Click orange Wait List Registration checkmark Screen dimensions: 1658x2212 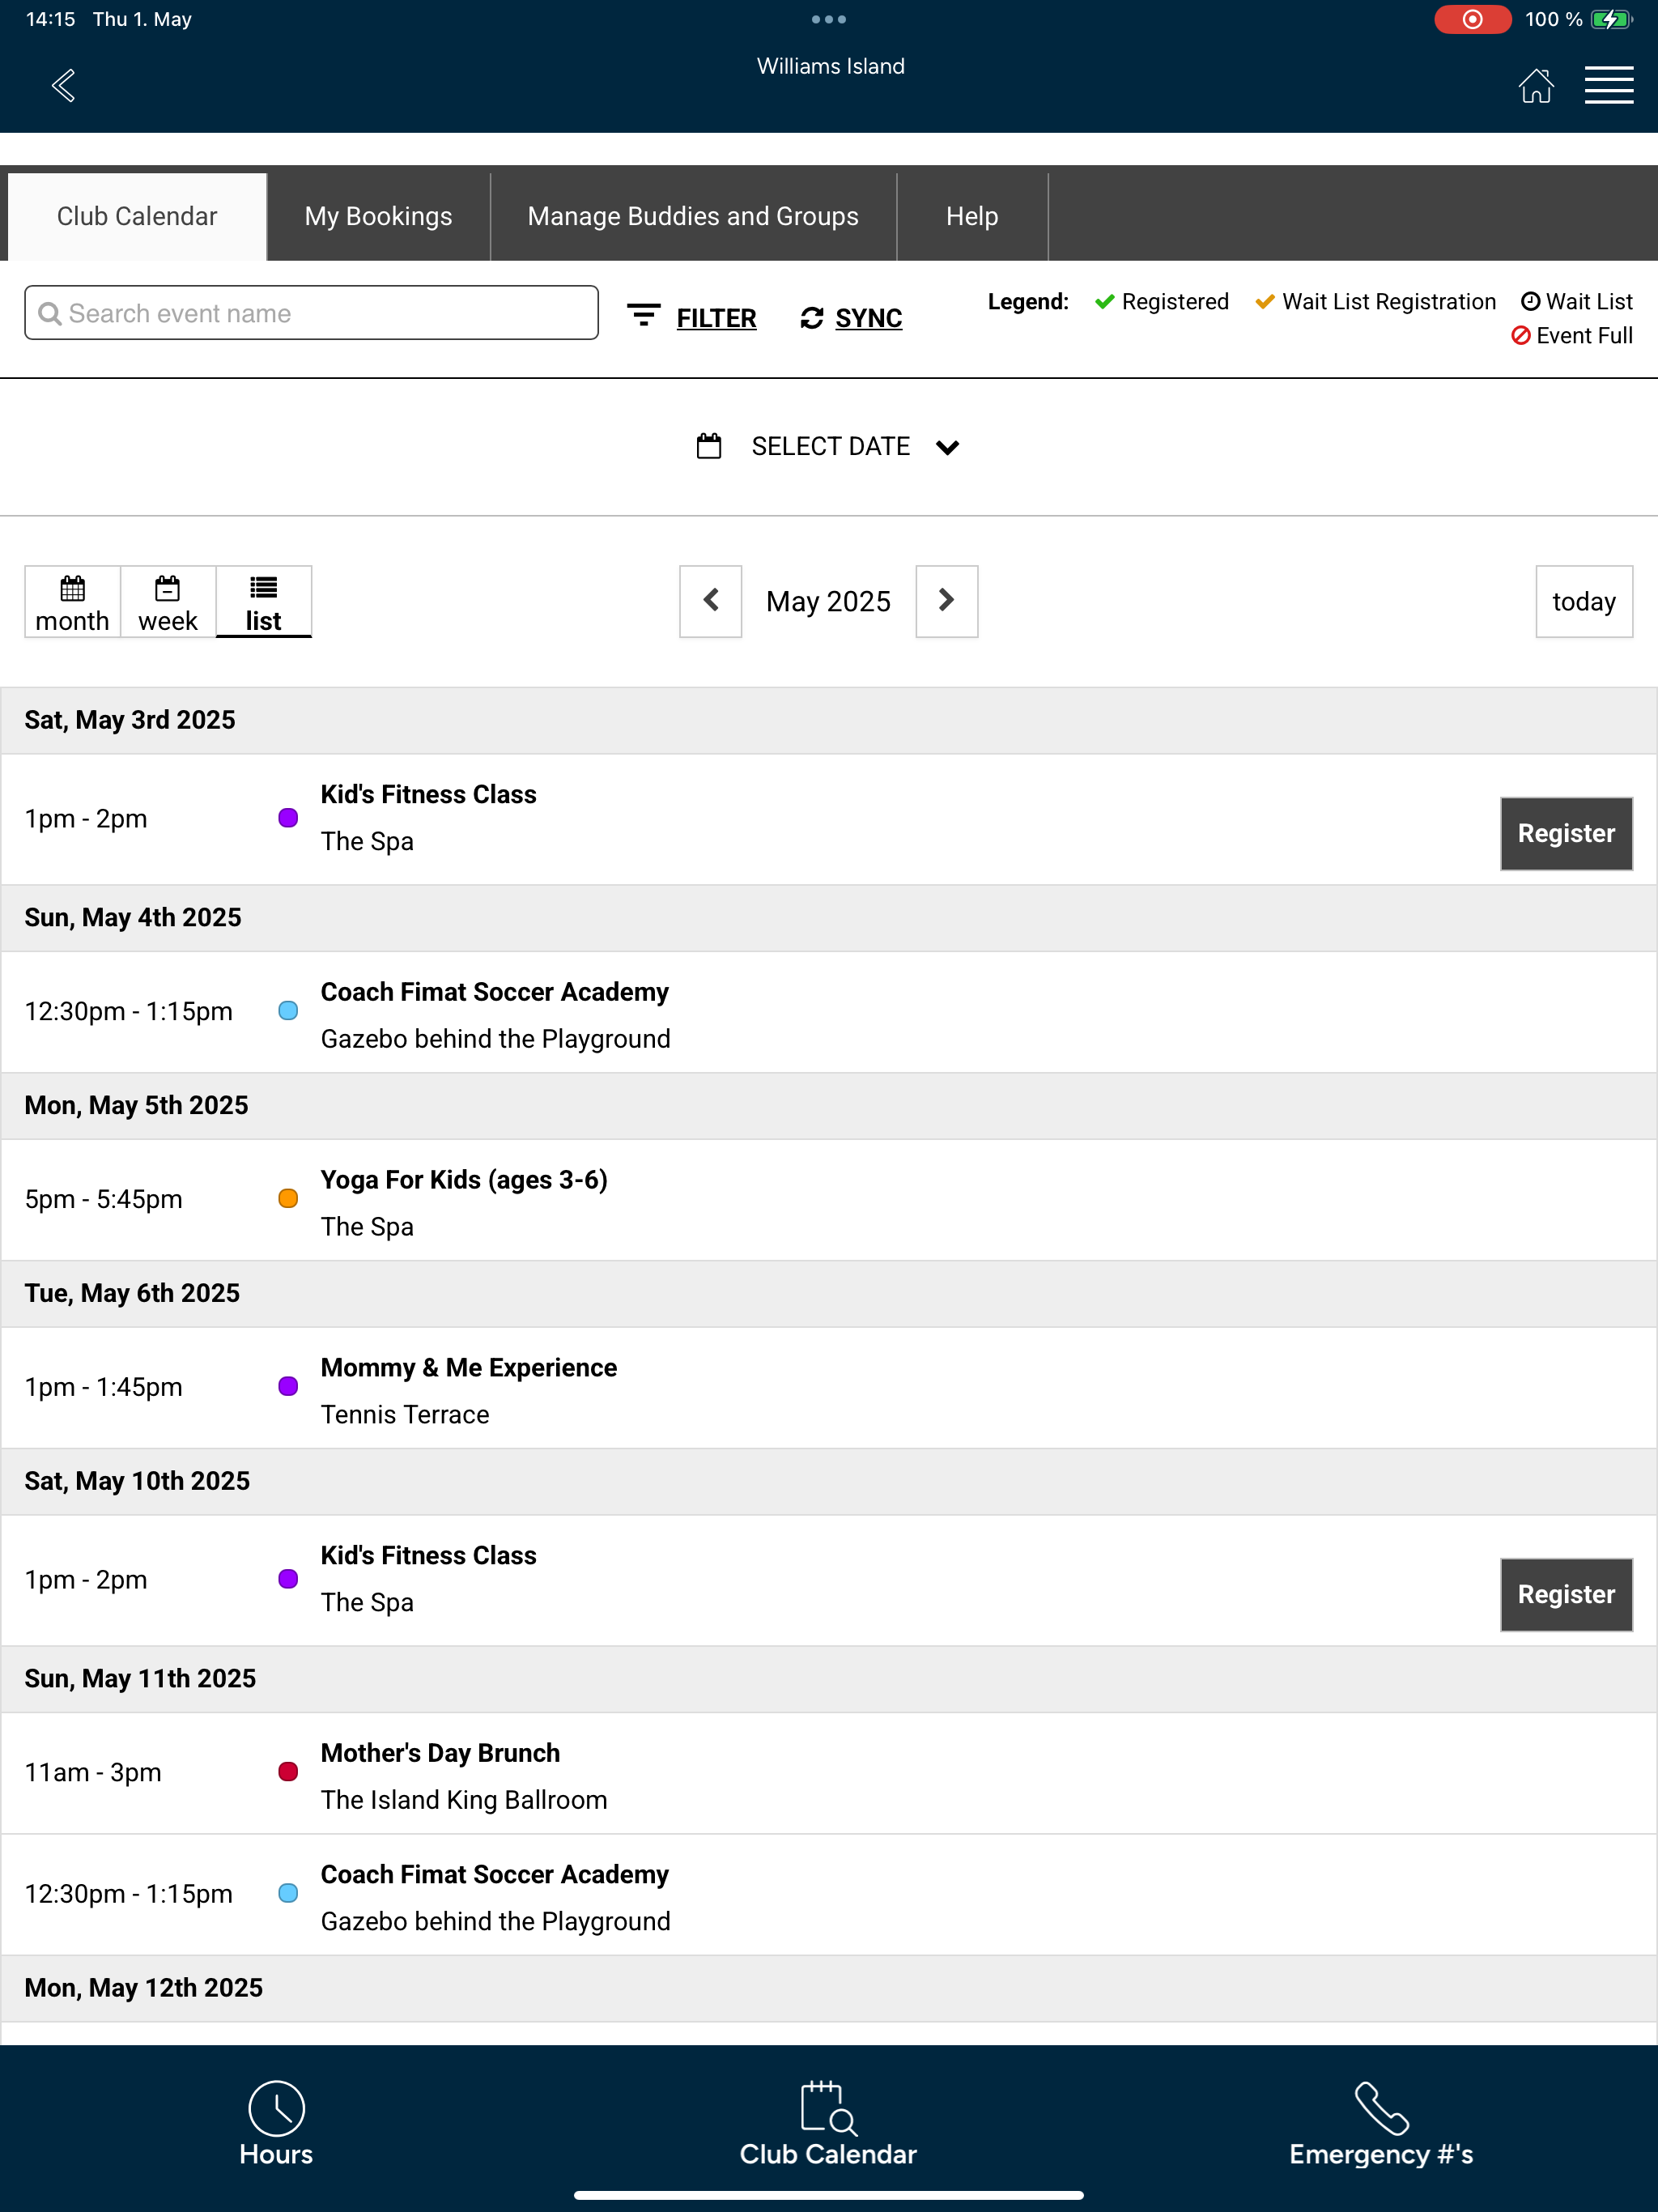[1264, 302]
